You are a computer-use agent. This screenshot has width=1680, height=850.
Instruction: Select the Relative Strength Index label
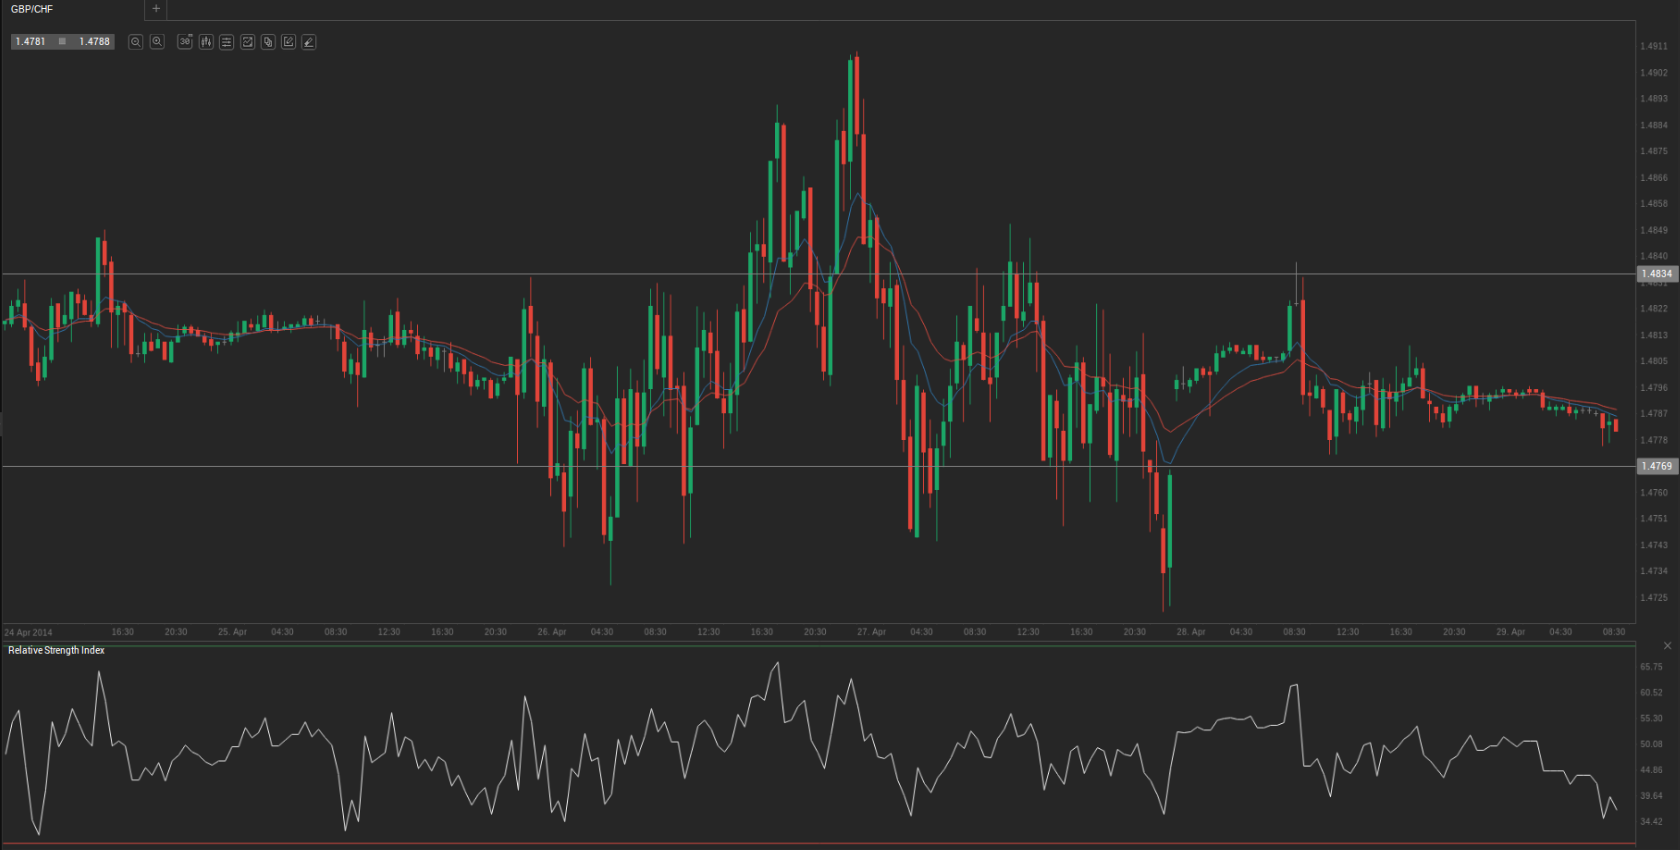coord(56,650)
